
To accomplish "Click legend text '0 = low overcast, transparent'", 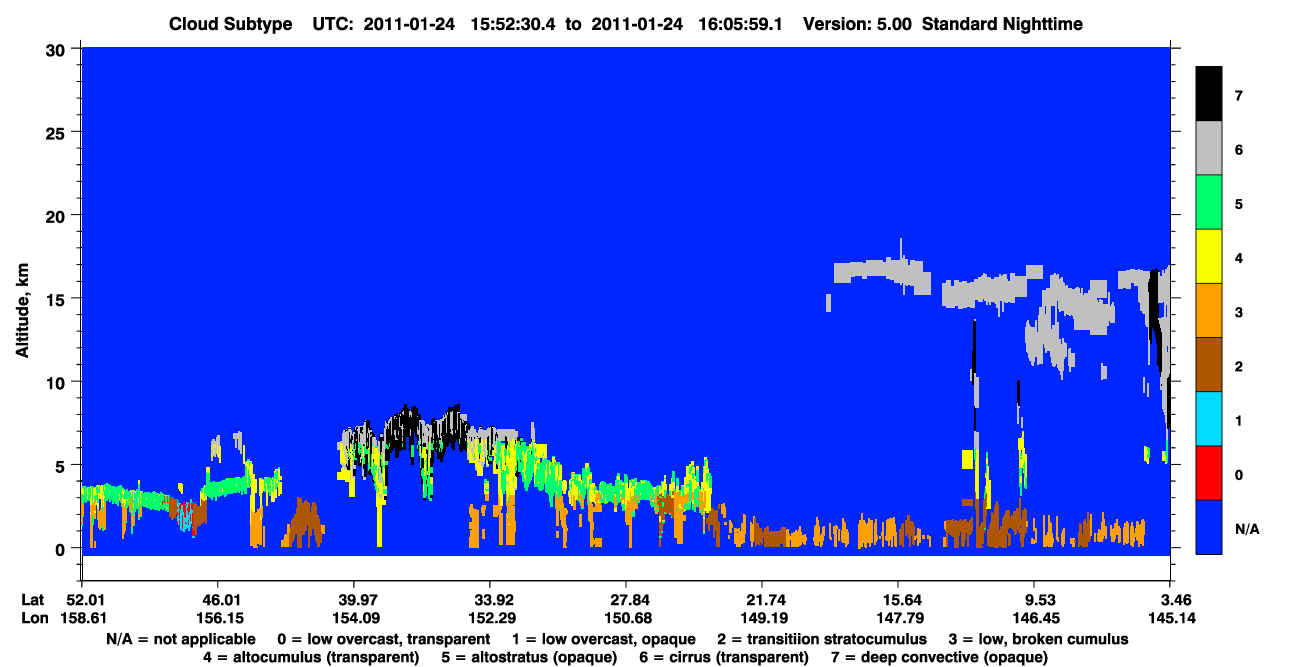I will [x=384, y=639].
